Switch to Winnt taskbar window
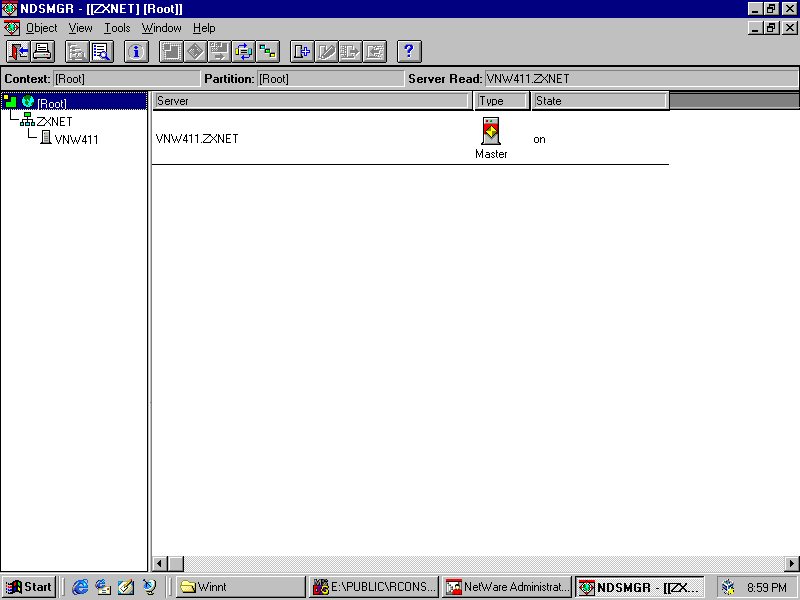The width and height of the screenshot is (800, 600). [241, 587]
